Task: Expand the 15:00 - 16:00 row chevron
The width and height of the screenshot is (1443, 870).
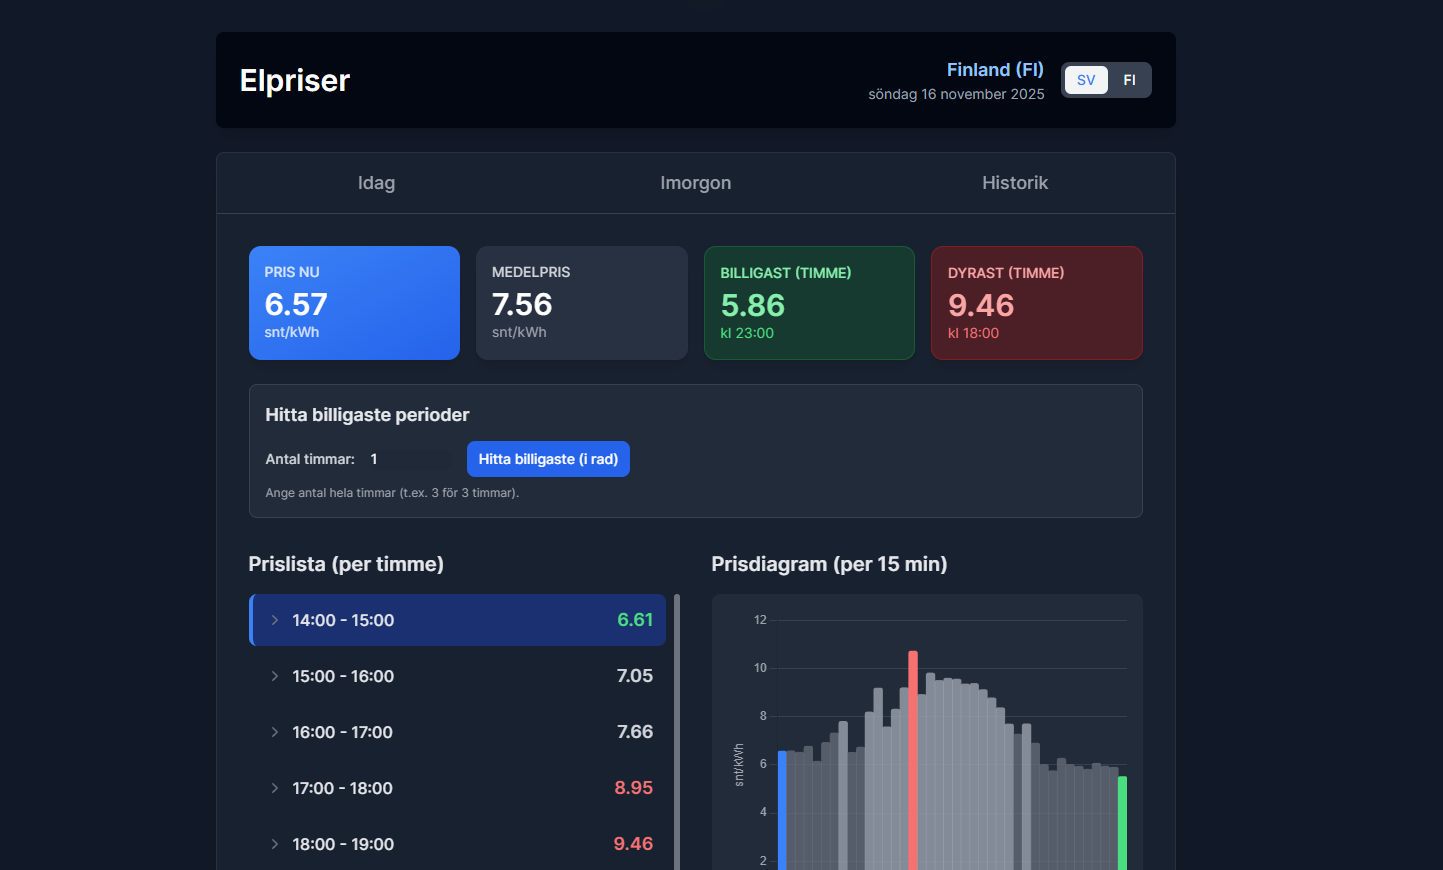Action: pos(275,676)
